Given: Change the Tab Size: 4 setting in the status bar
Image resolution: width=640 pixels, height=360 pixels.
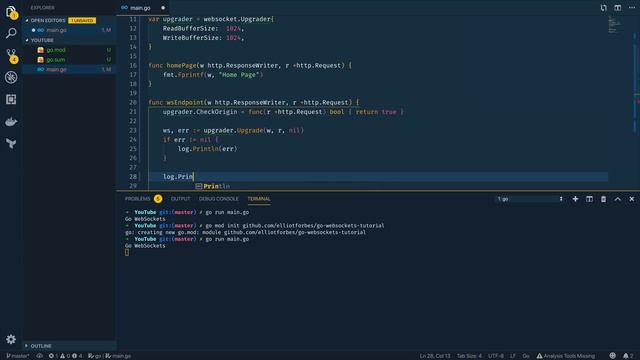Looking at the screenshot, I should (469, 356).
